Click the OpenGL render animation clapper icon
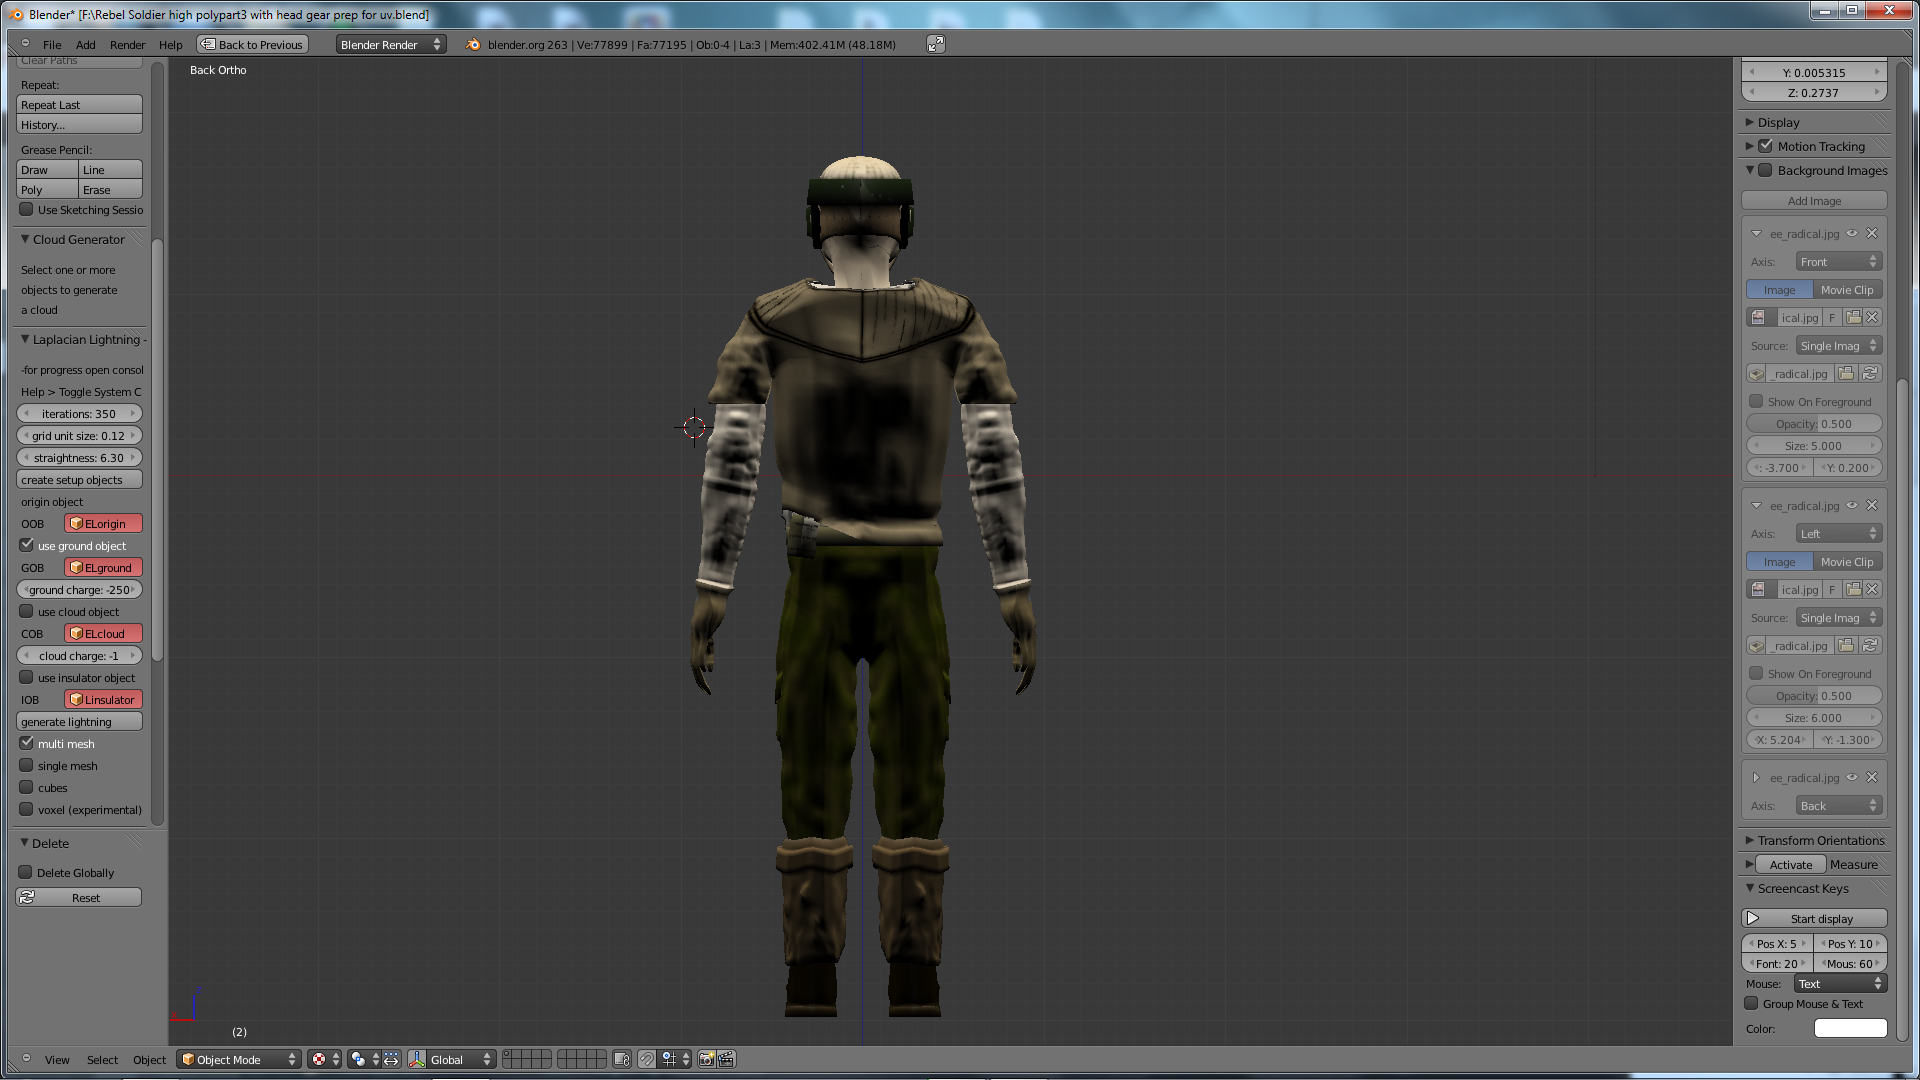Image resolution: width=1920 pixels, height=1080 pixels. pyautogui.click(x=727, y=1059)
